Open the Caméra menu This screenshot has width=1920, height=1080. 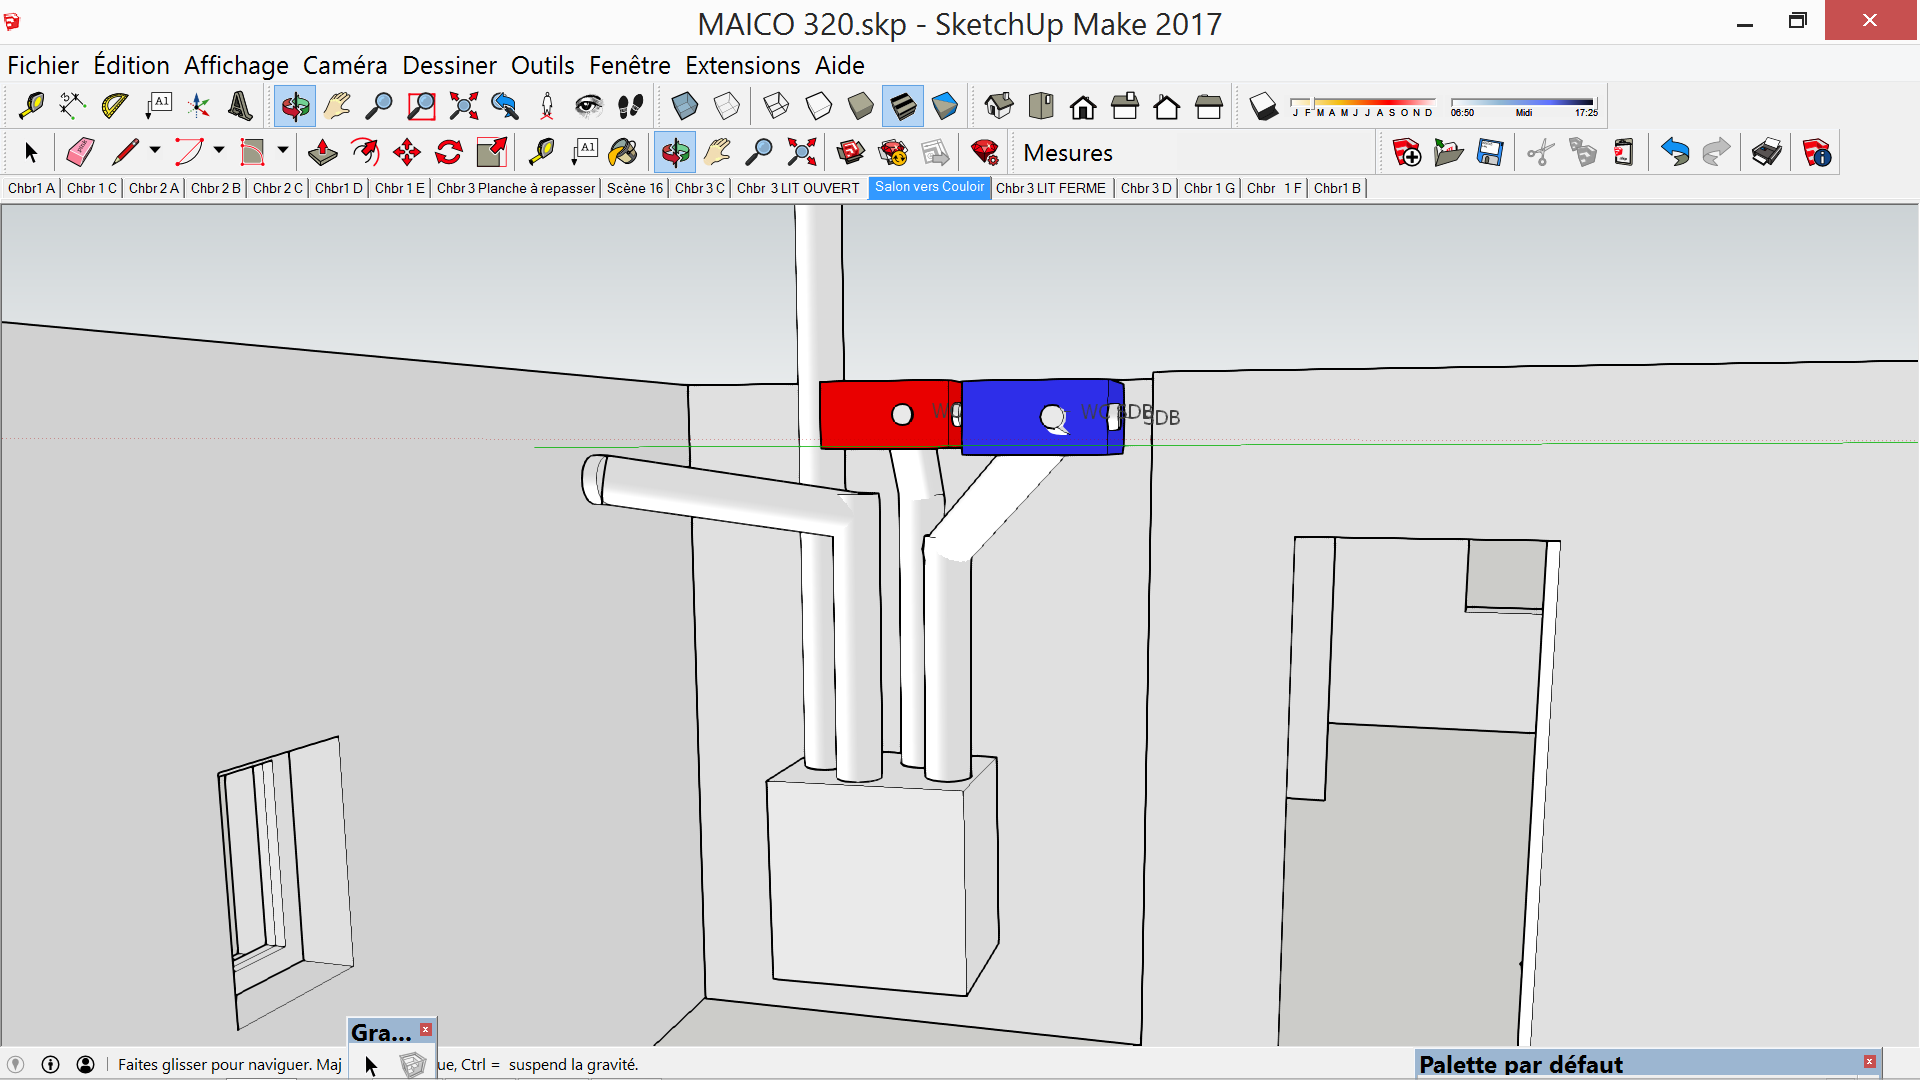coord(344,66)
